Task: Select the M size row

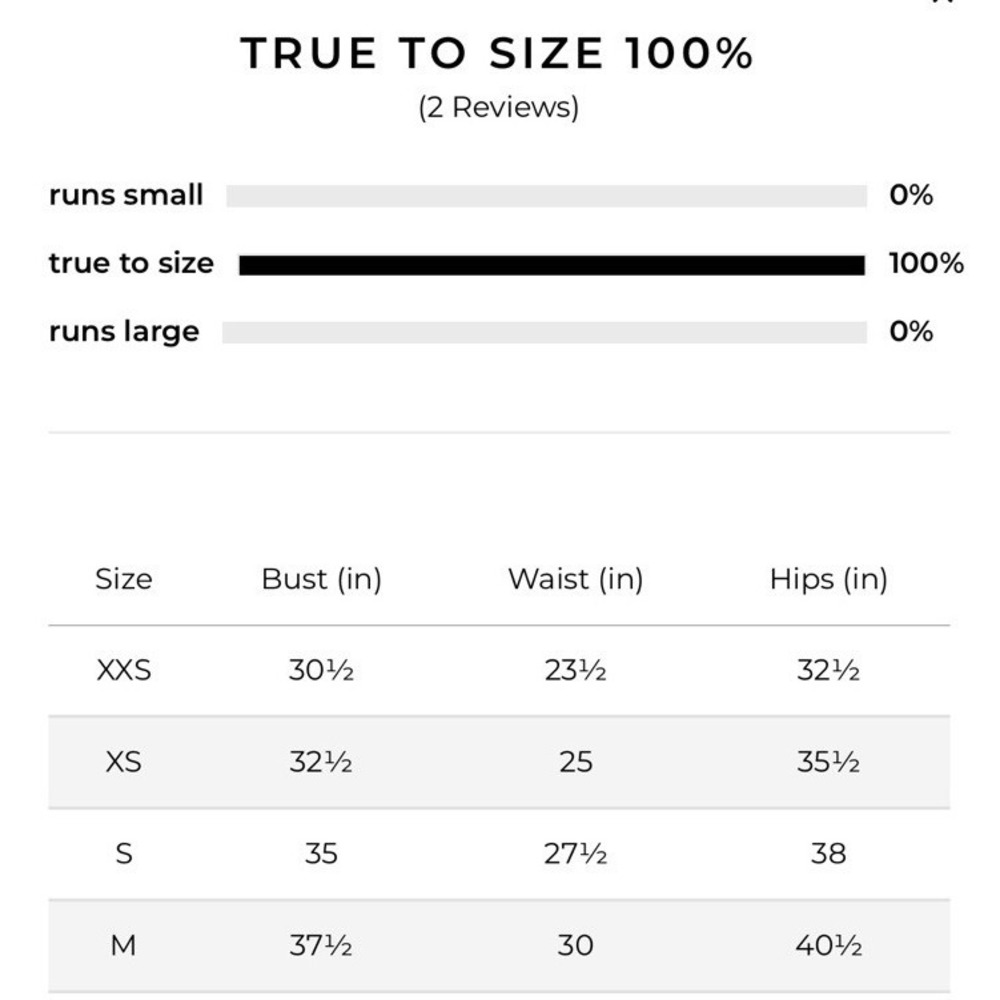Action: 499,945
